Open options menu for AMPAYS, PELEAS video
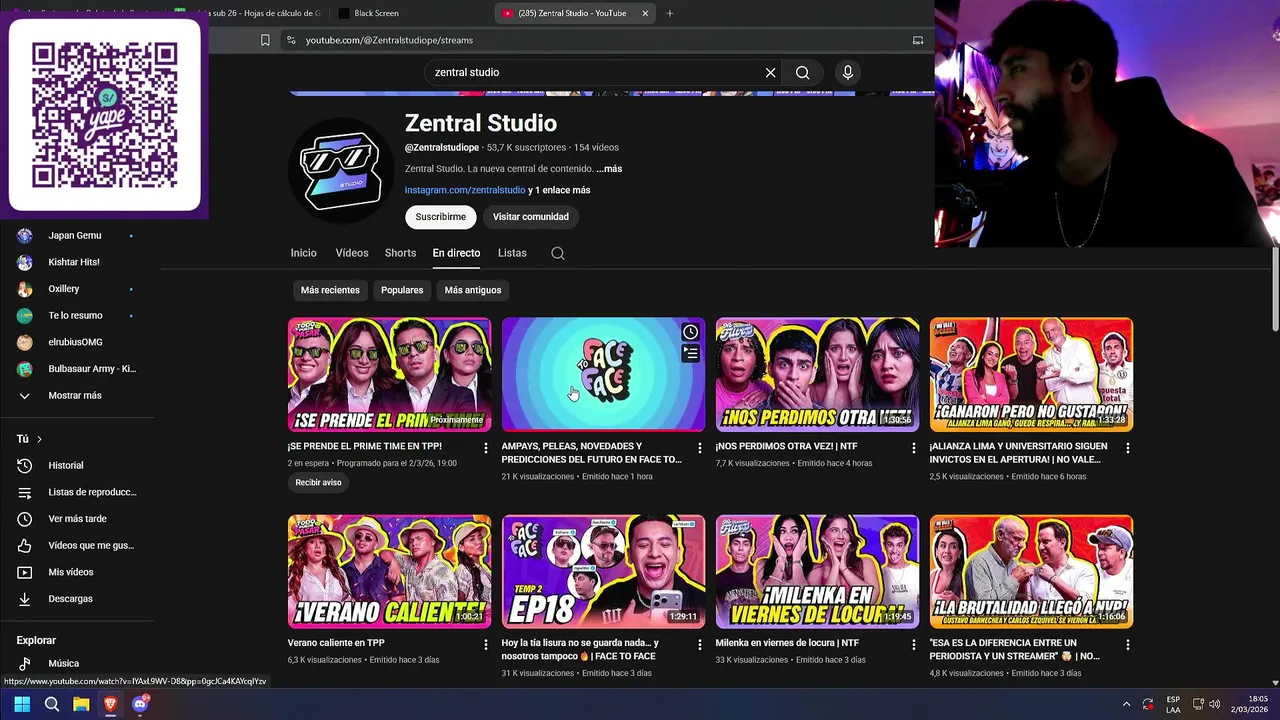The image size is (1280, 720). point(700,448)
